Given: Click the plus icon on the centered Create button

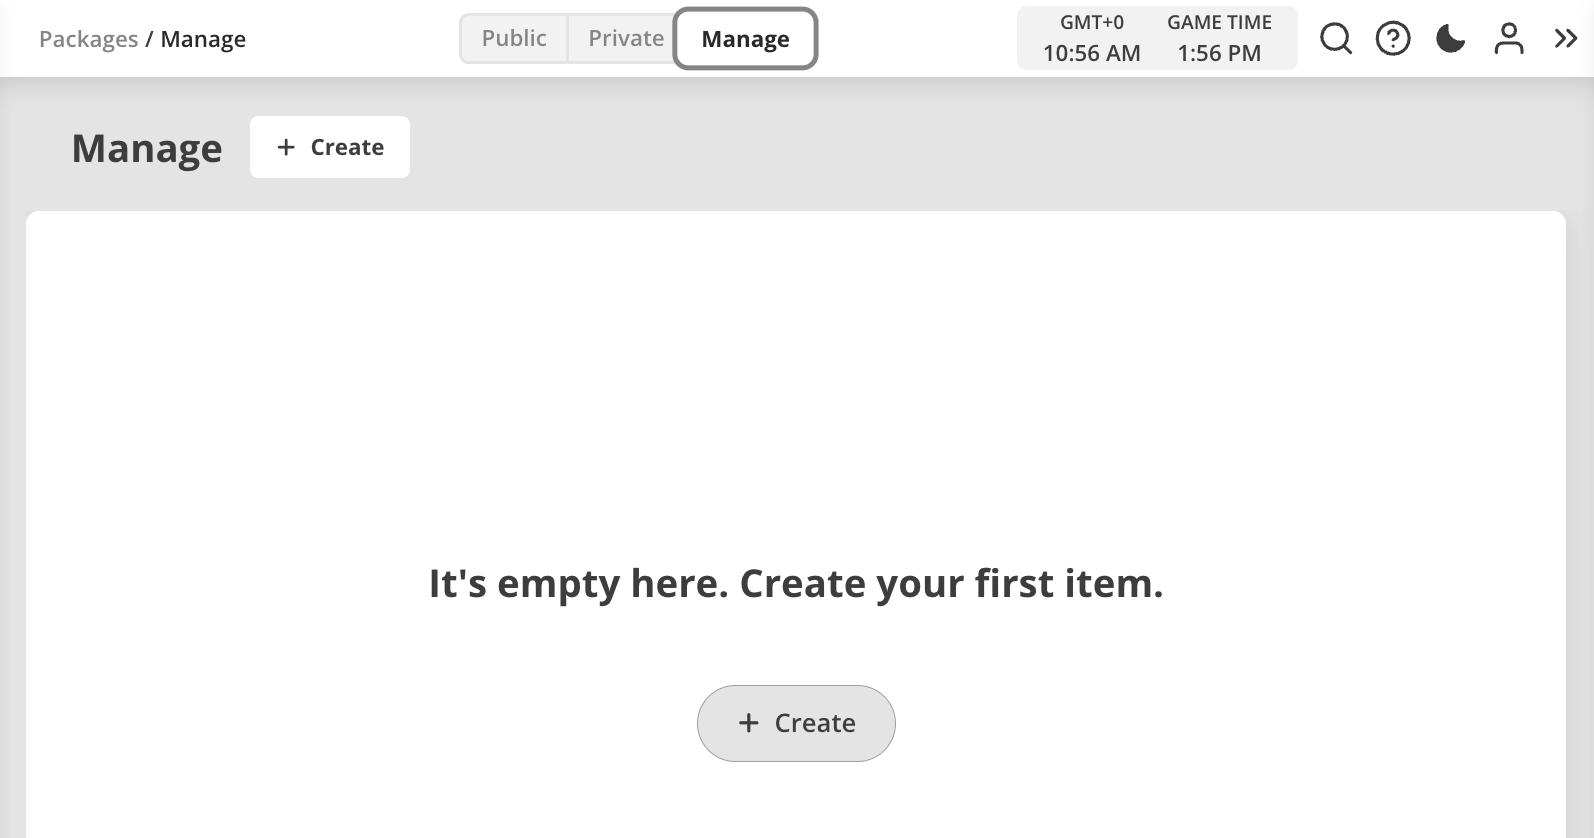Looking at the screenshot, I should [x=747, y=722].
